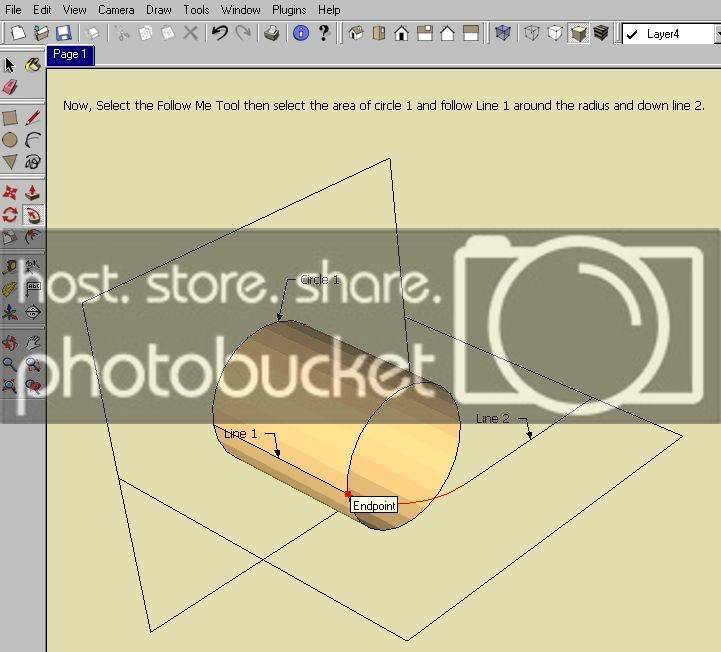This screenshot has height=652, width=721.
Task: Select the Rectangle tool
Action: tap(10, 118)
